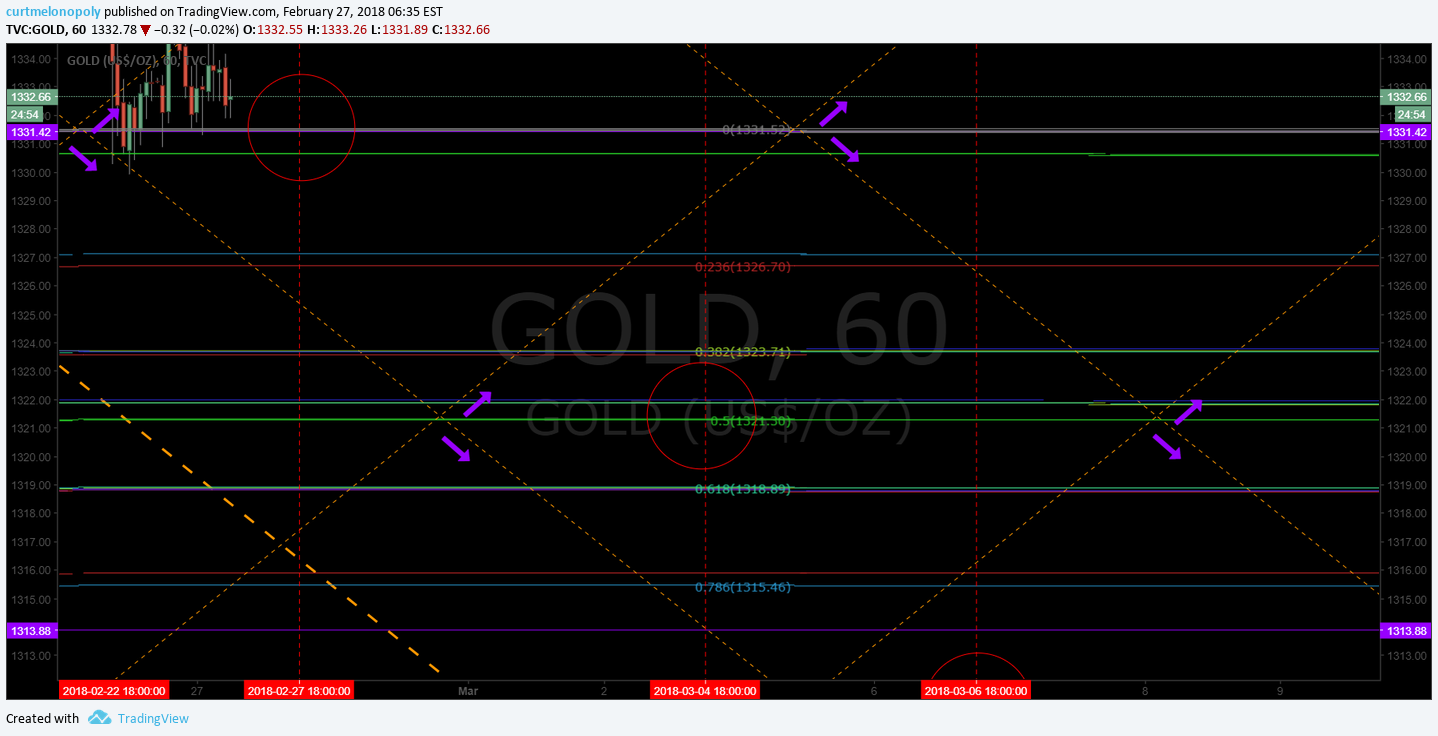Screen dimensions: 1438x736
Task: Click the purple 1313.88 price tag on right axis
Action: click(x=1405, y=631)
